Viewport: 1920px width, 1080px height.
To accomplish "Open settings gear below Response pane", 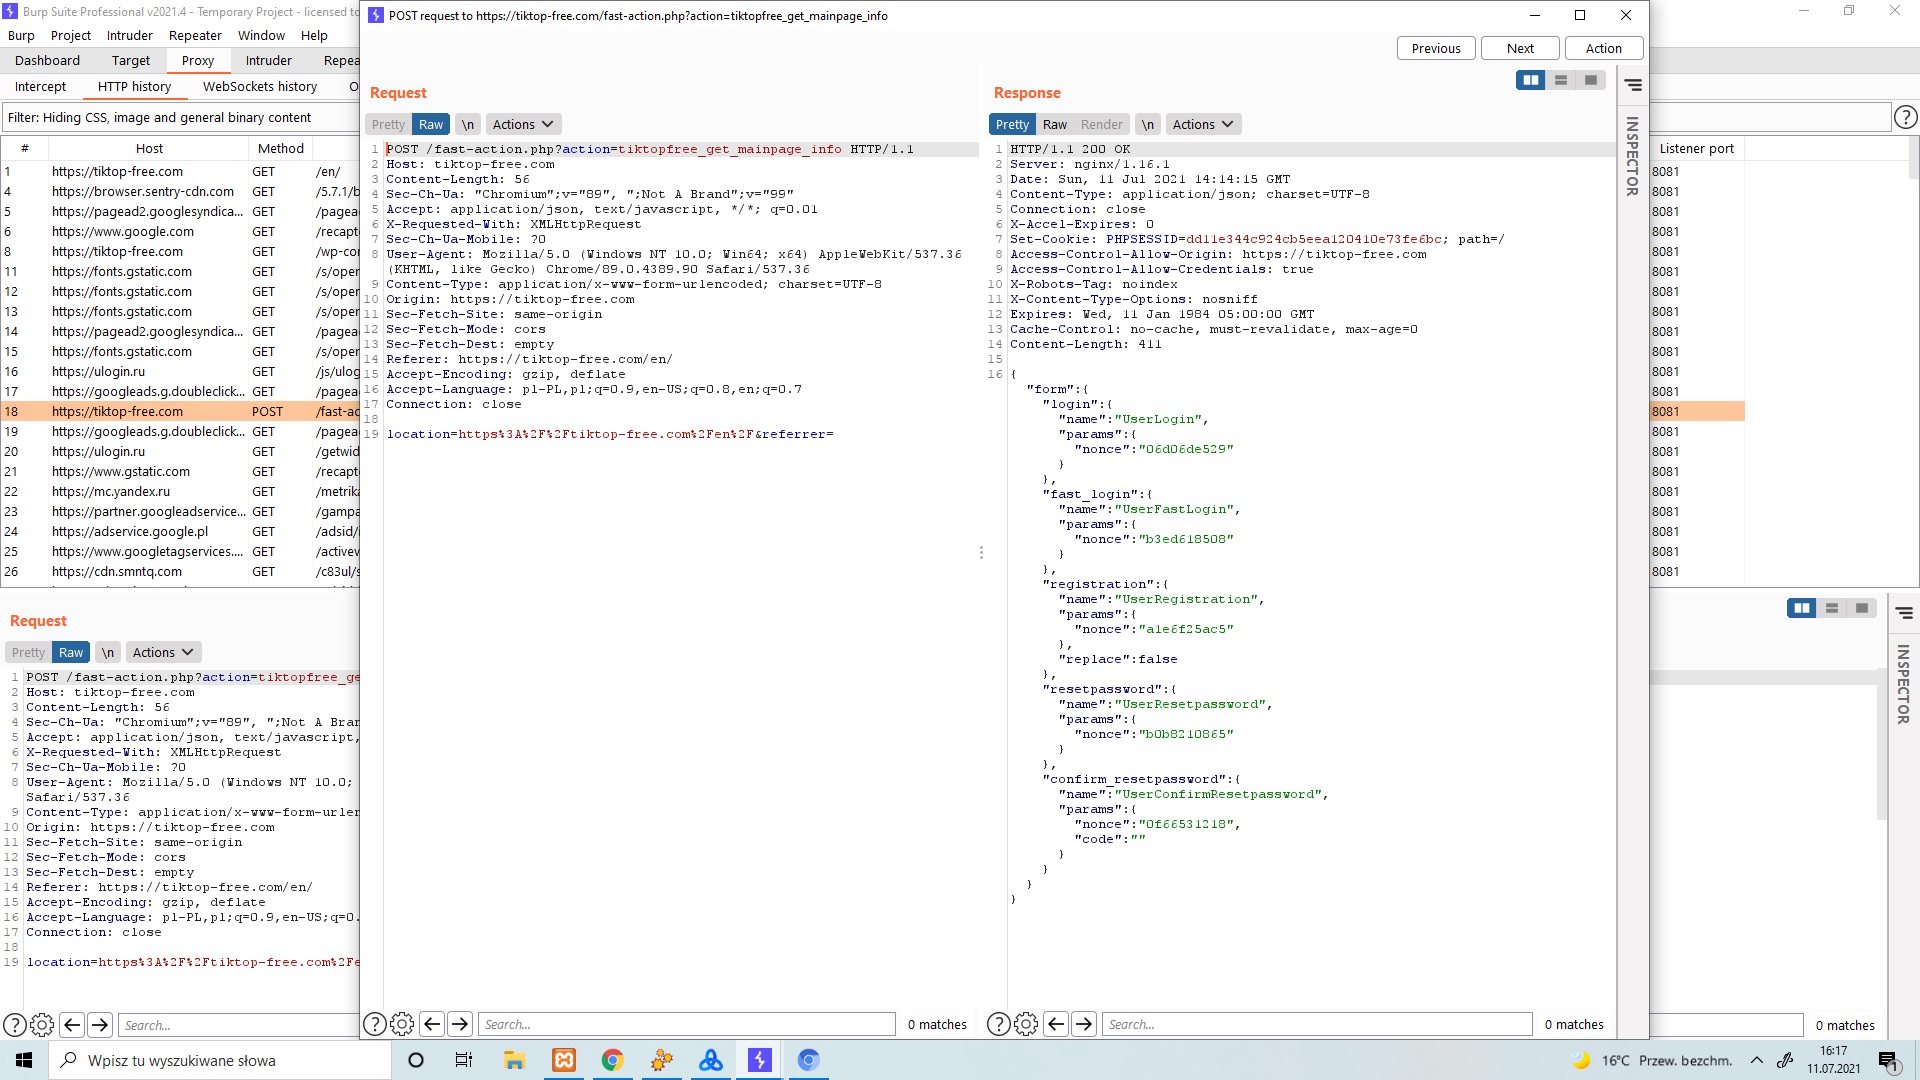I will coord(1026,1024).
